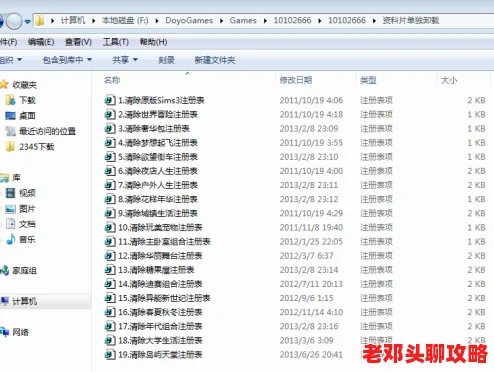Open the 工具(T) menu

click(x=116, y=42)
